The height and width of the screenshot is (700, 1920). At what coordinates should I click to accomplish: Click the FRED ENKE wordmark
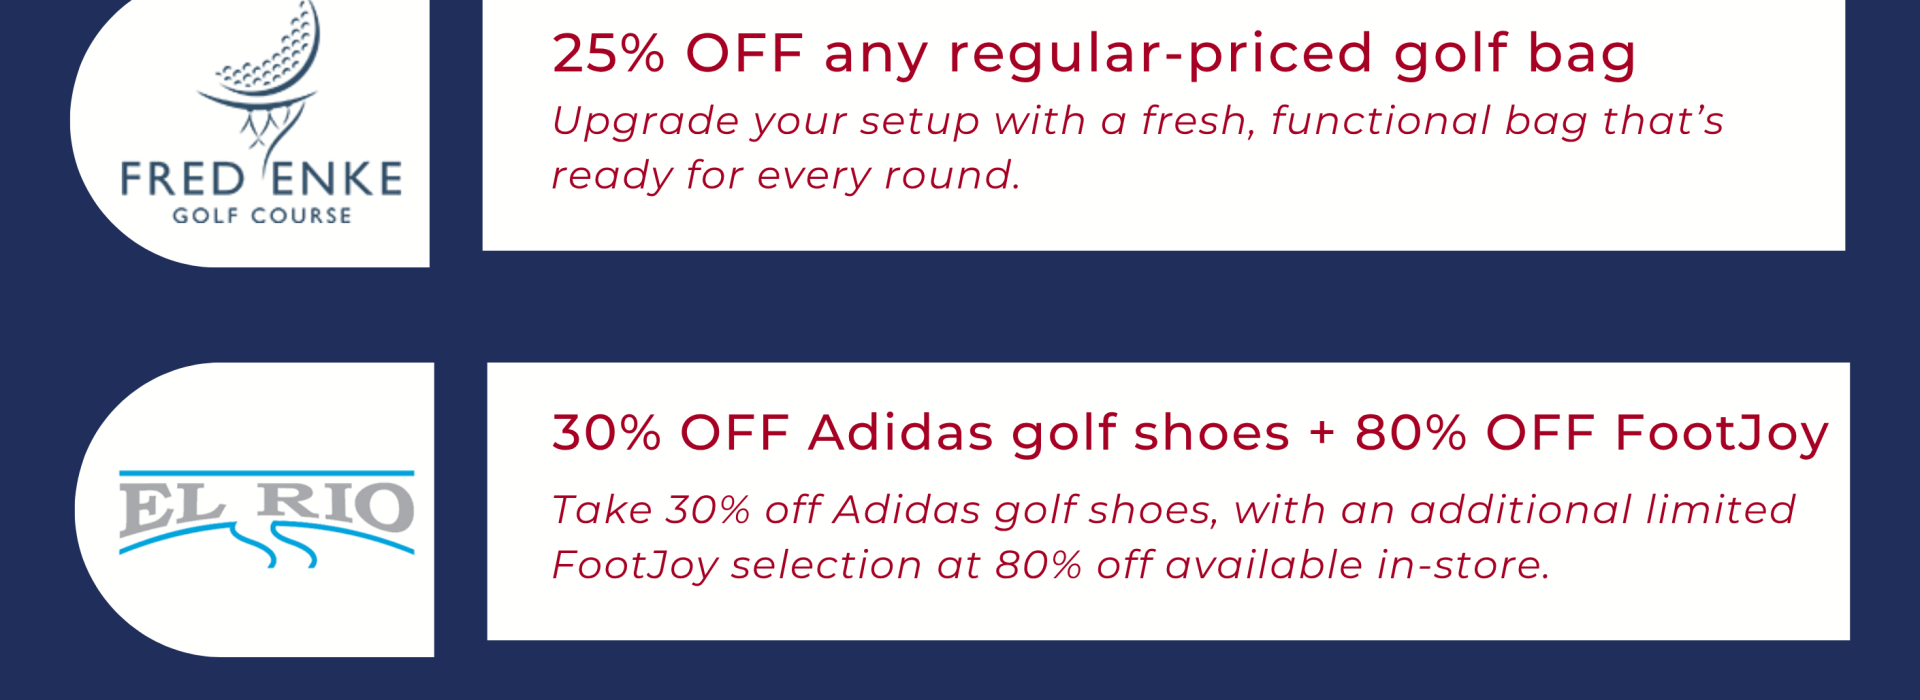point(261,179)
